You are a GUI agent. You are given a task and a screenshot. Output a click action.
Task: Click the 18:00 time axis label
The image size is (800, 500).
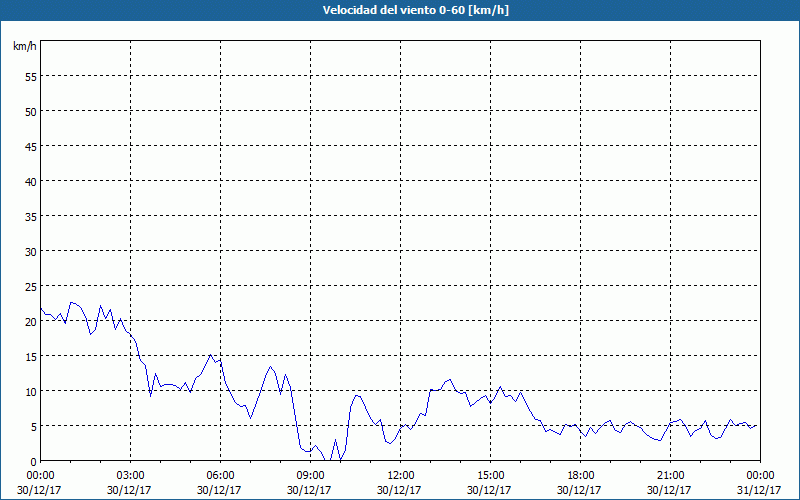point(581,476)
